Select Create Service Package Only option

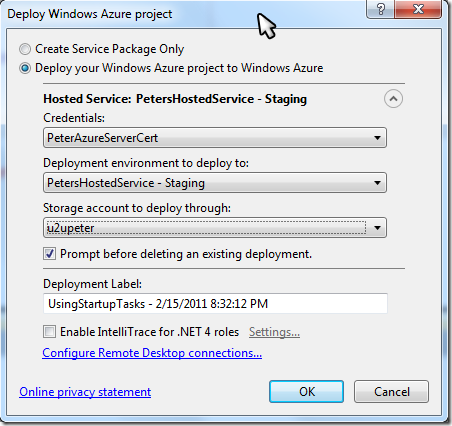pyautogui.click(x=25, y=49)
